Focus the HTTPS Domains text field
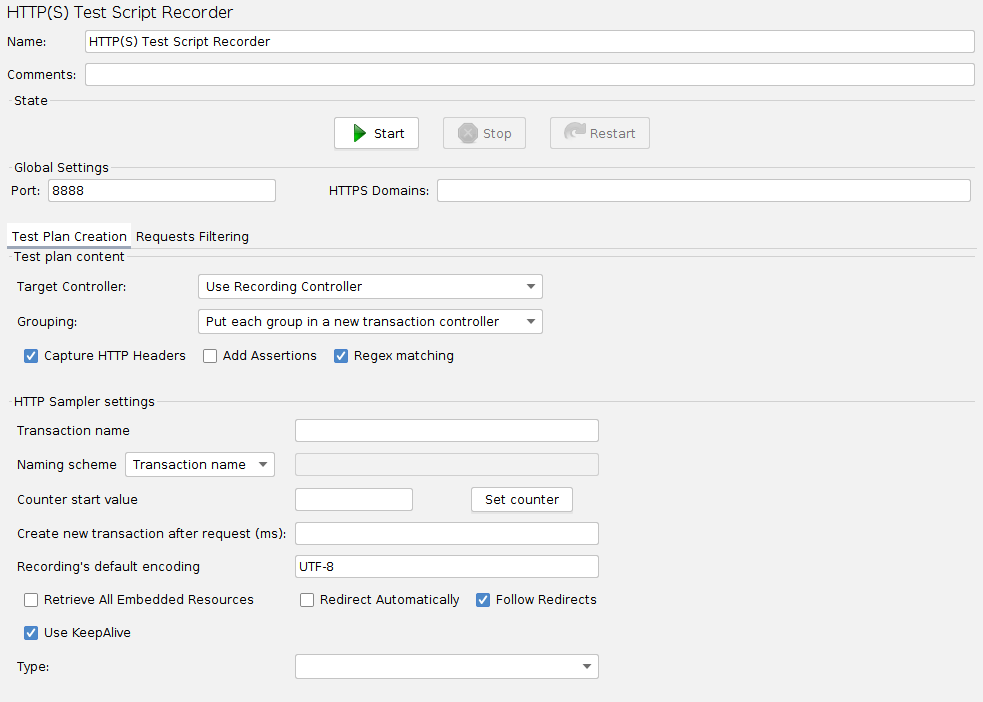The height and width of the screenshot is (702, 983). [x=703, y=191]
